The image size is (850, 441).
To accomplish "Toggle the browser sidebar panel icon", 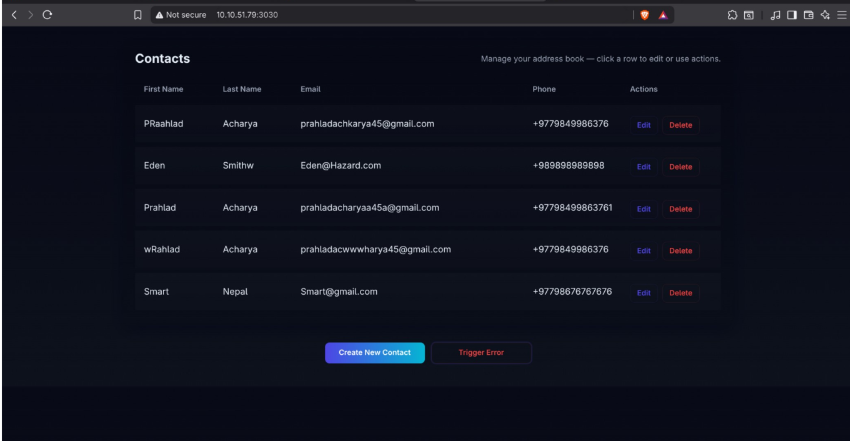I will (792, 15).
